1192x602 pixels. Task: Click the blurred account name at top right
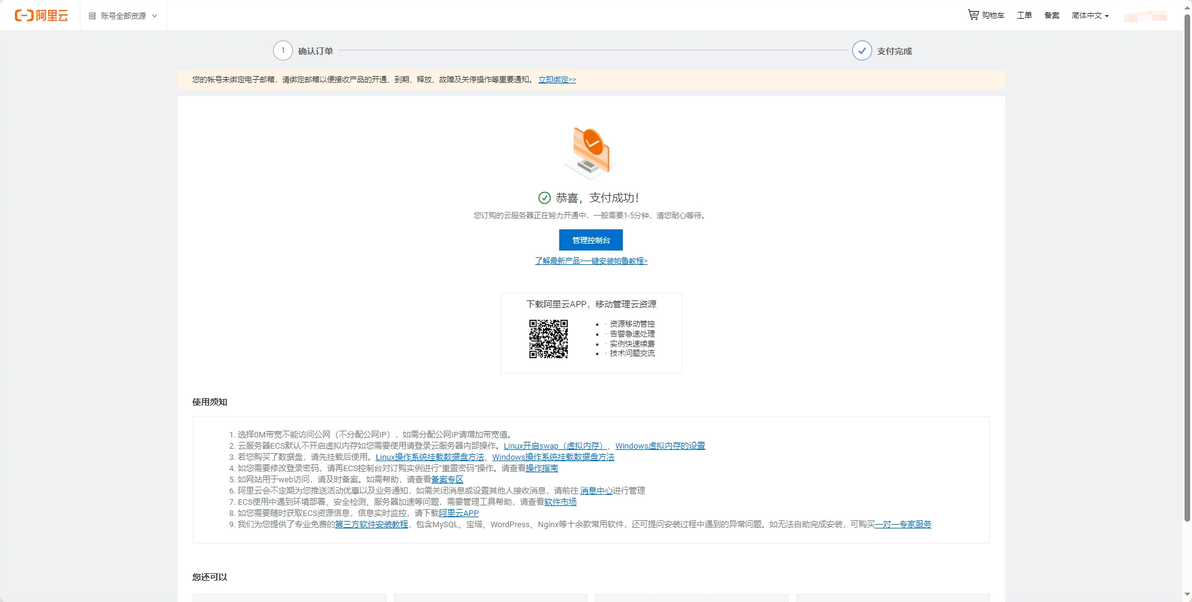[x=1145, y=15]
